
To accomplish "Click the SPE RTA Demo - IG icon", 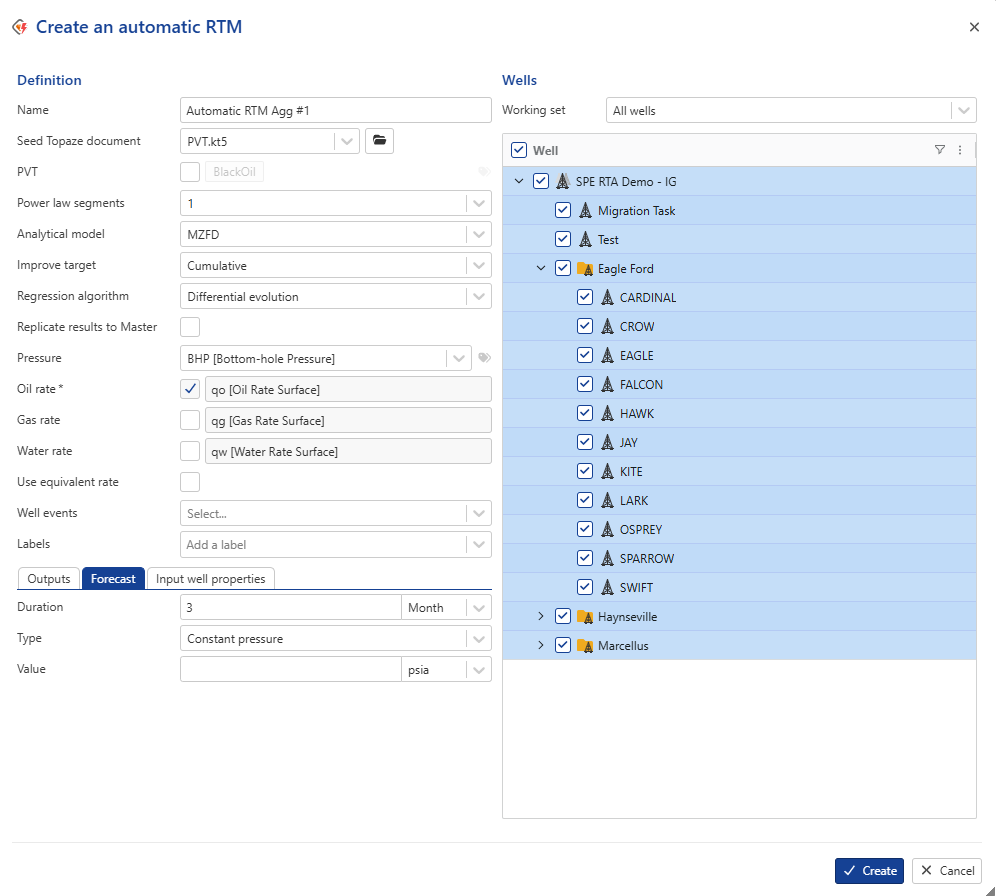I will pyautogui.click(x=563, y=182).
